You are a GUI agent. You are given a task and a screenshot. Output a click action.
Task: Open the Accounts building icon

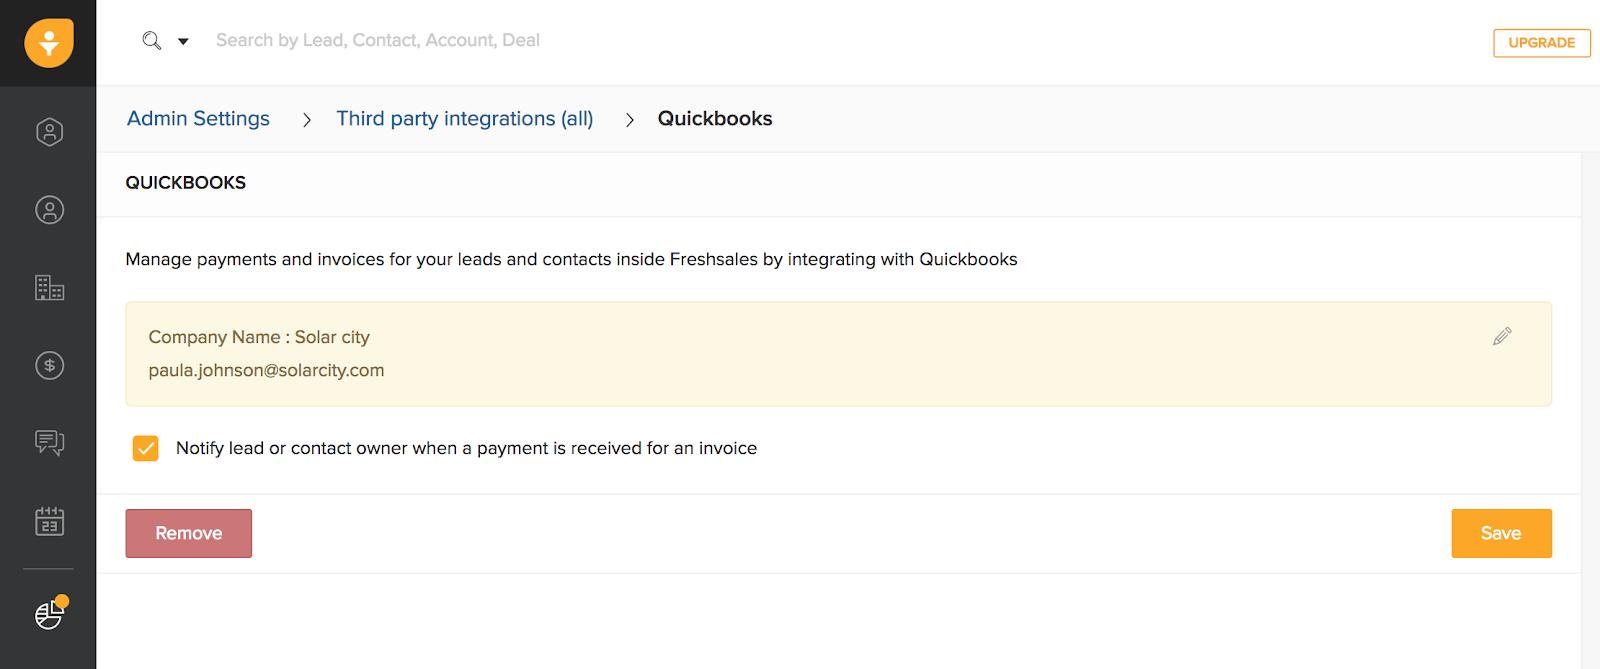tap(49, 288)
